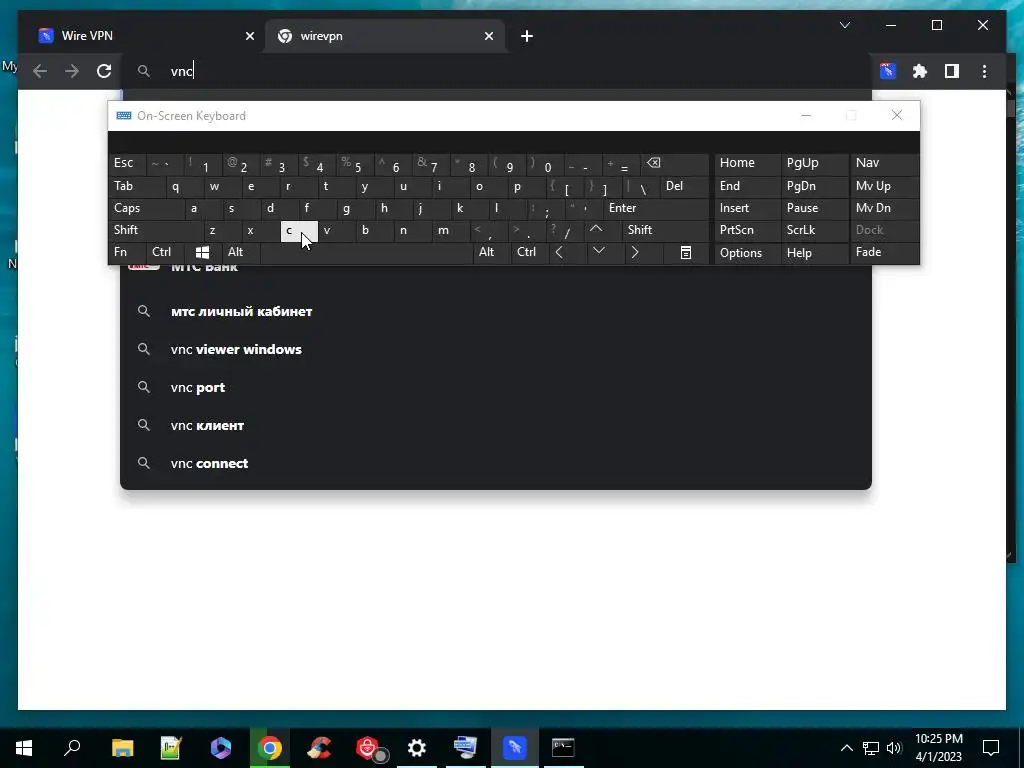This screenshot has width=1024, height=768.
Task: Select suggestion мтс личный кабинет
Action: tap(496, 312)
